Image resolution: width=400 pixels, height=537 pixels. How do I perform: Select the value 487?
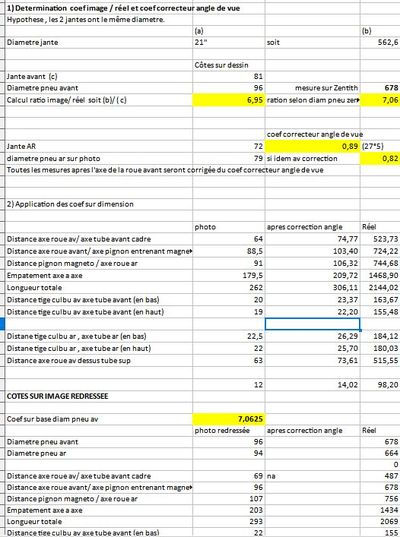point(380,476)
